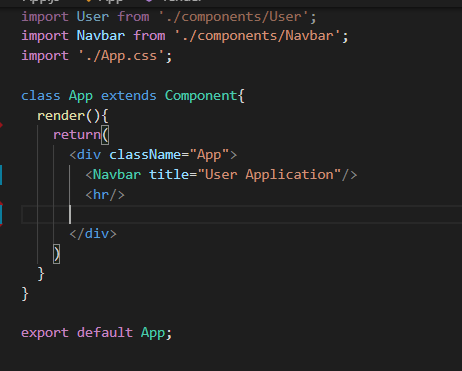Click the opening parenthesis after return
The height and width of the screenshot is (371, 462).
(x=105, y=135)
